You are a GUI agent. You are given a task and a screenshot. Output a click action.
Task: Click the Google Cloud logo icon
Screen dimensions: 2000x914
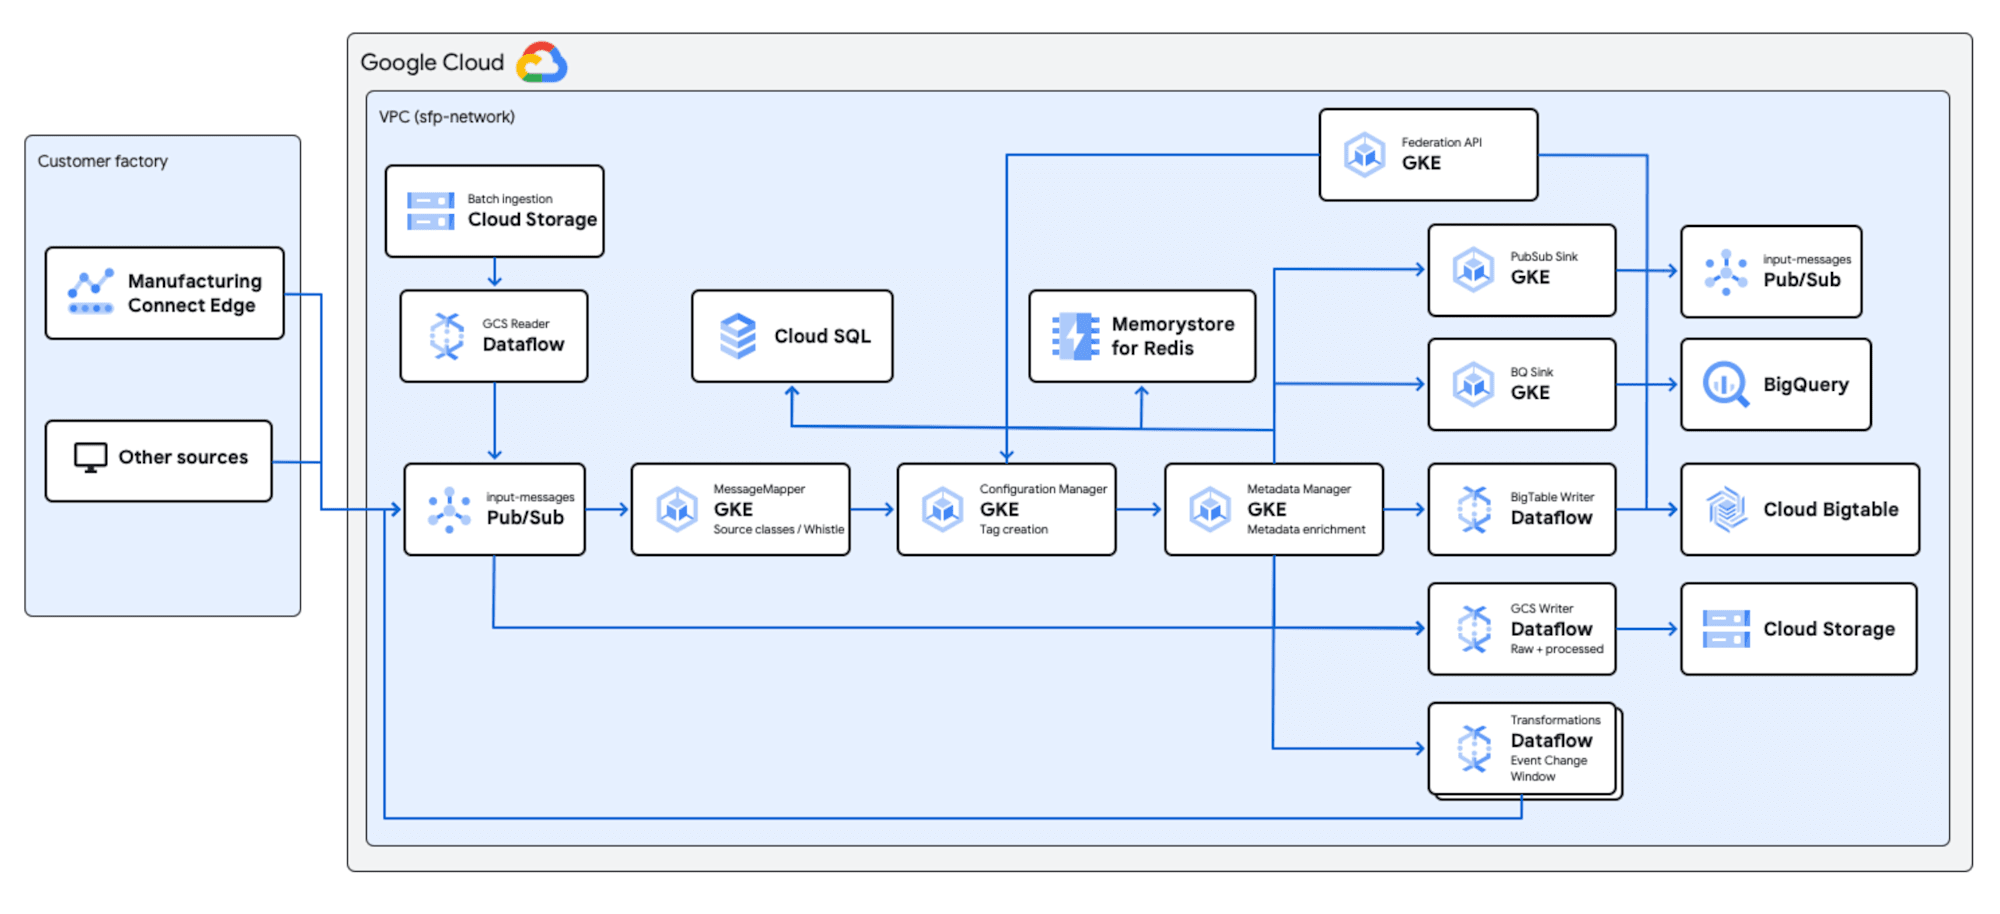[x=541, y=63]
